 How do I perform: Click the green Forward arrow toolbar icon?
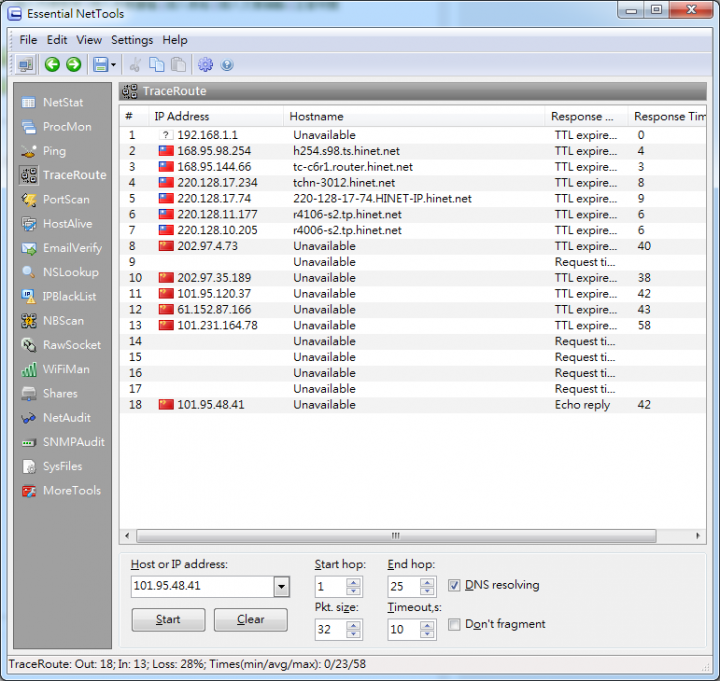73,64
